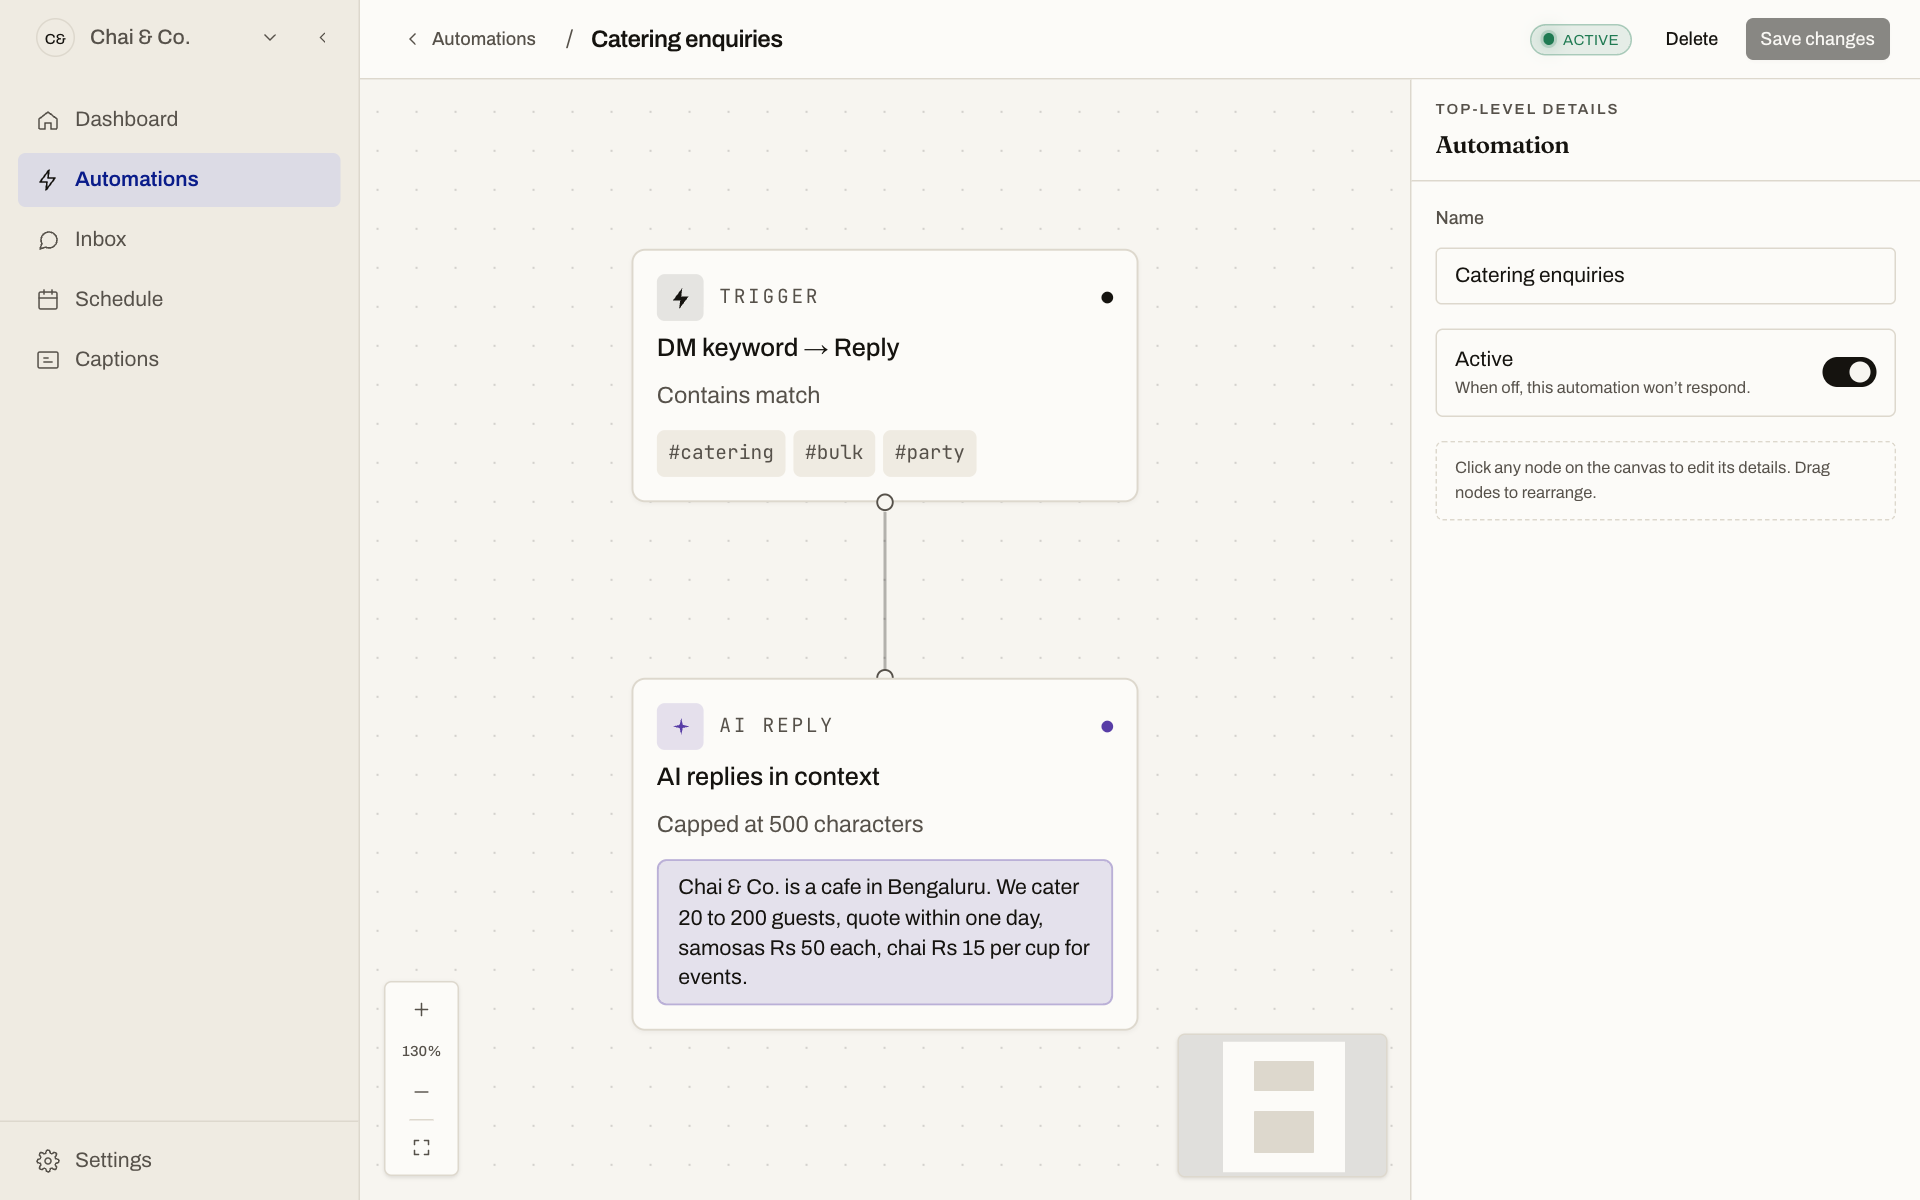Click the Inbox chat bubble icon
The height and width of the screenshot is (1200, 1920).
48,240
